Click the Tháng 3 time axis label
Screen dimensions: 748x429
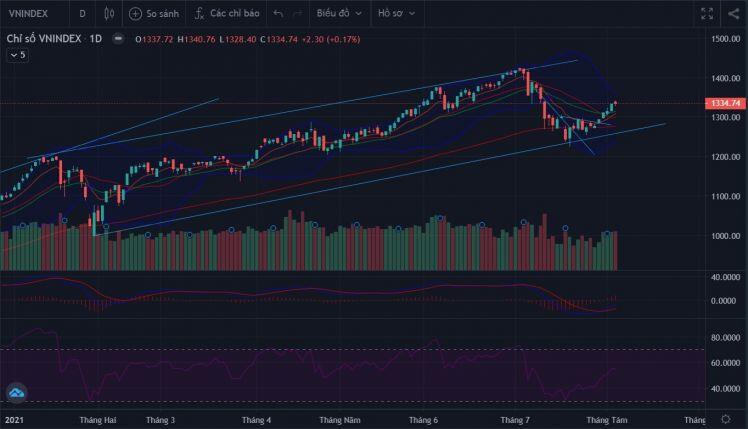pyautogui.click(x=160, y=420)
